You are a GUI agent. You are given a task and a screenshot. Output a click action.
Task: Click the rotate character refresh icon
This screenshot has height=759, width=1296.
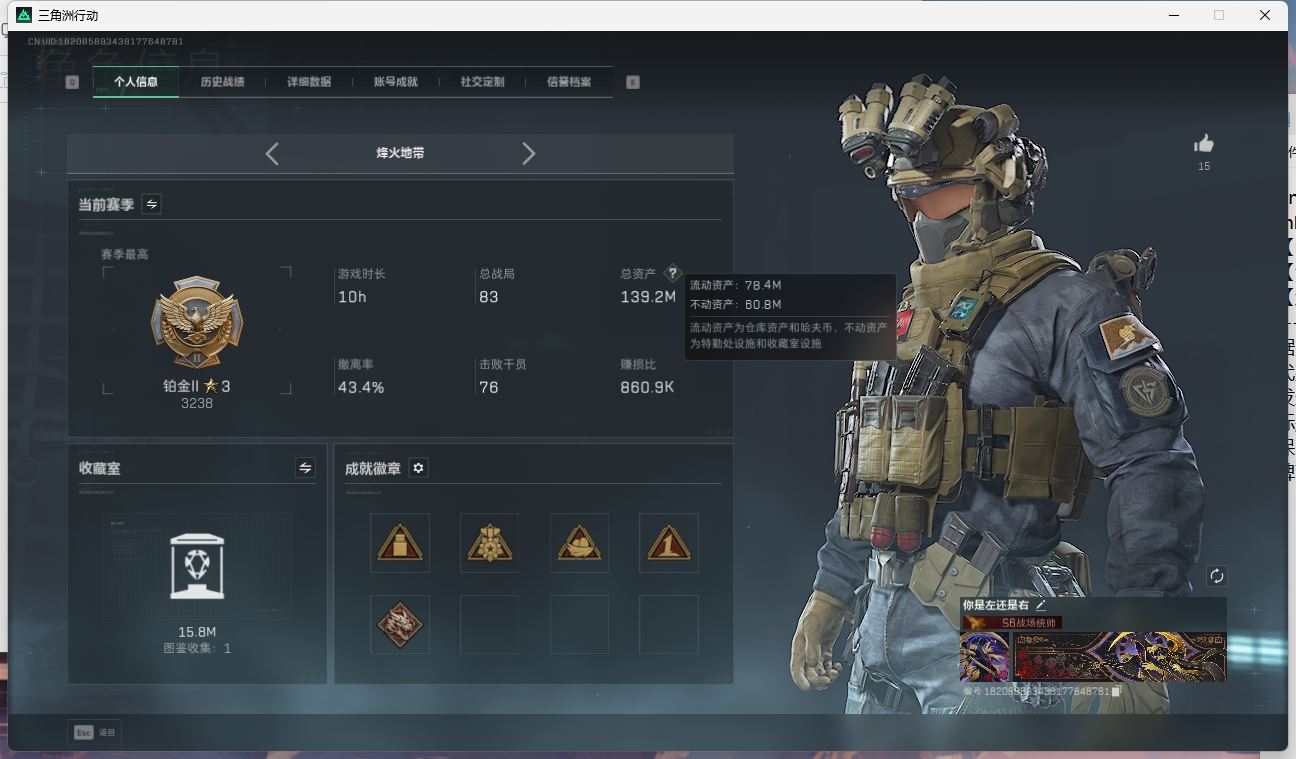point(1216,576)
